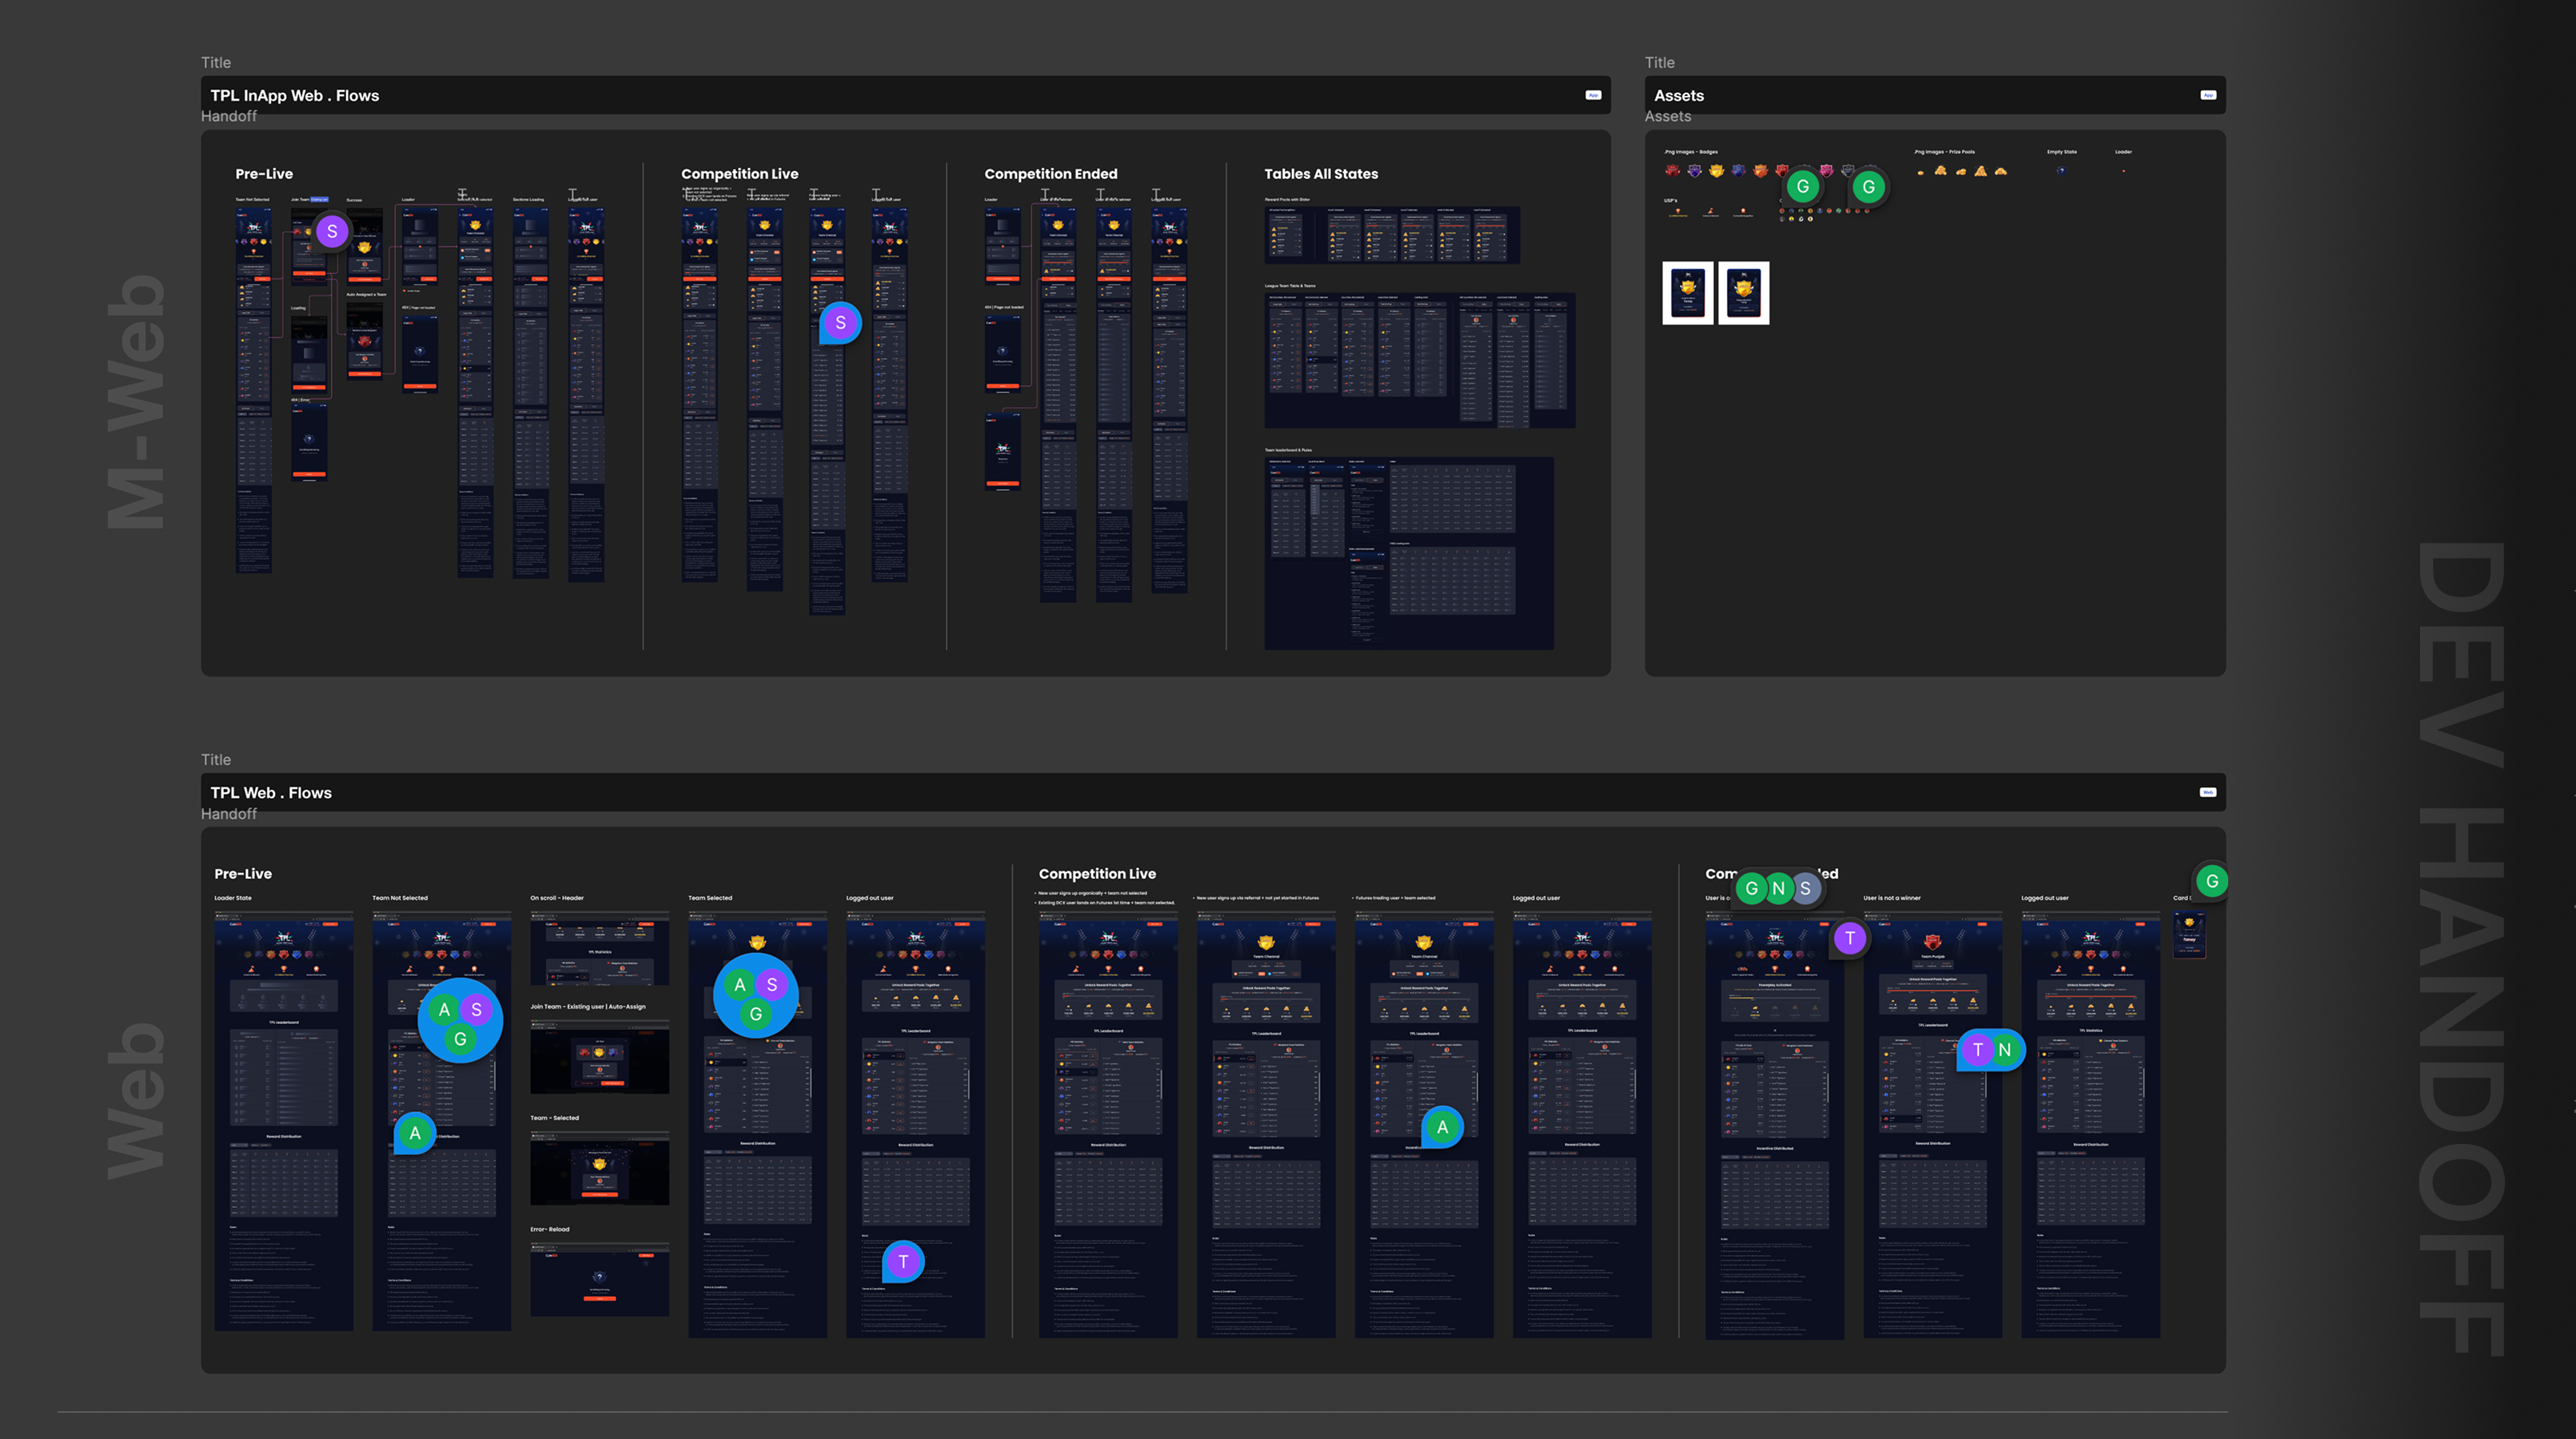Open the T-N comment cluster with the blue bubble
Screen dimensions: 2576x1439
1990,1050
